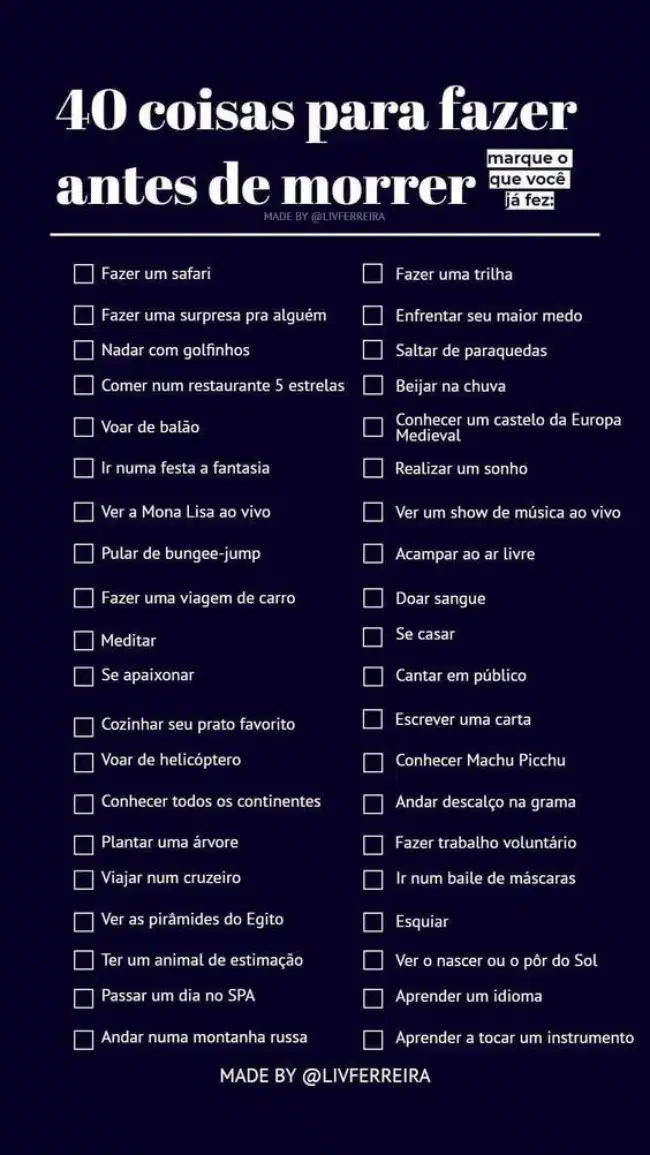Mark 'Voar de balão' as done
Screen dimensions: 650x1155
pos(83,427)
